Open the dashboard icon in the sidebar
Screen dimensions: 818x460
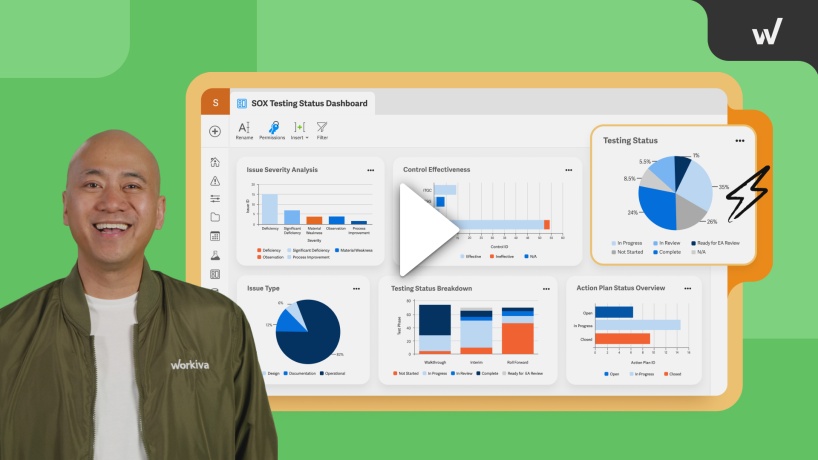(x=215, y=274)
